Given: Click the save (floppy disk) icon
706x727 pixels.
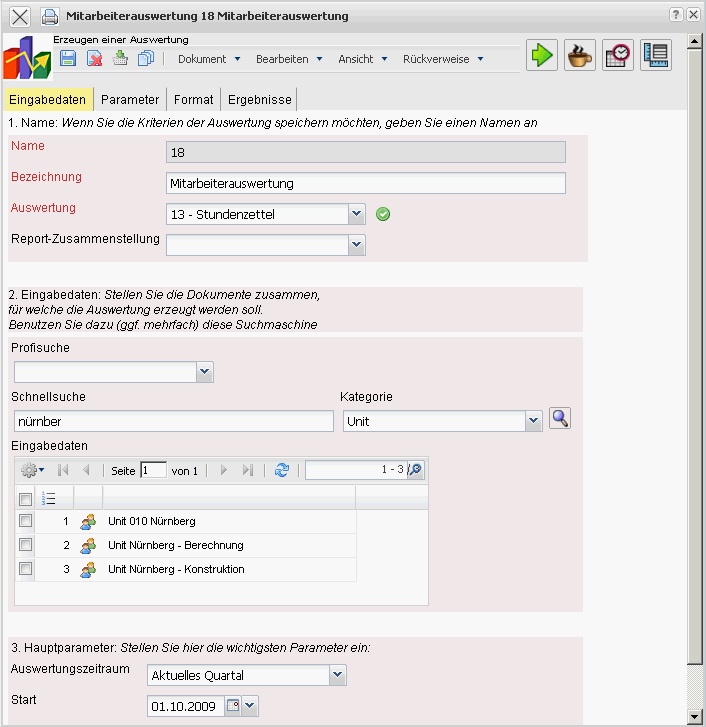Looking at the screenshot, I should coord(69,58).
